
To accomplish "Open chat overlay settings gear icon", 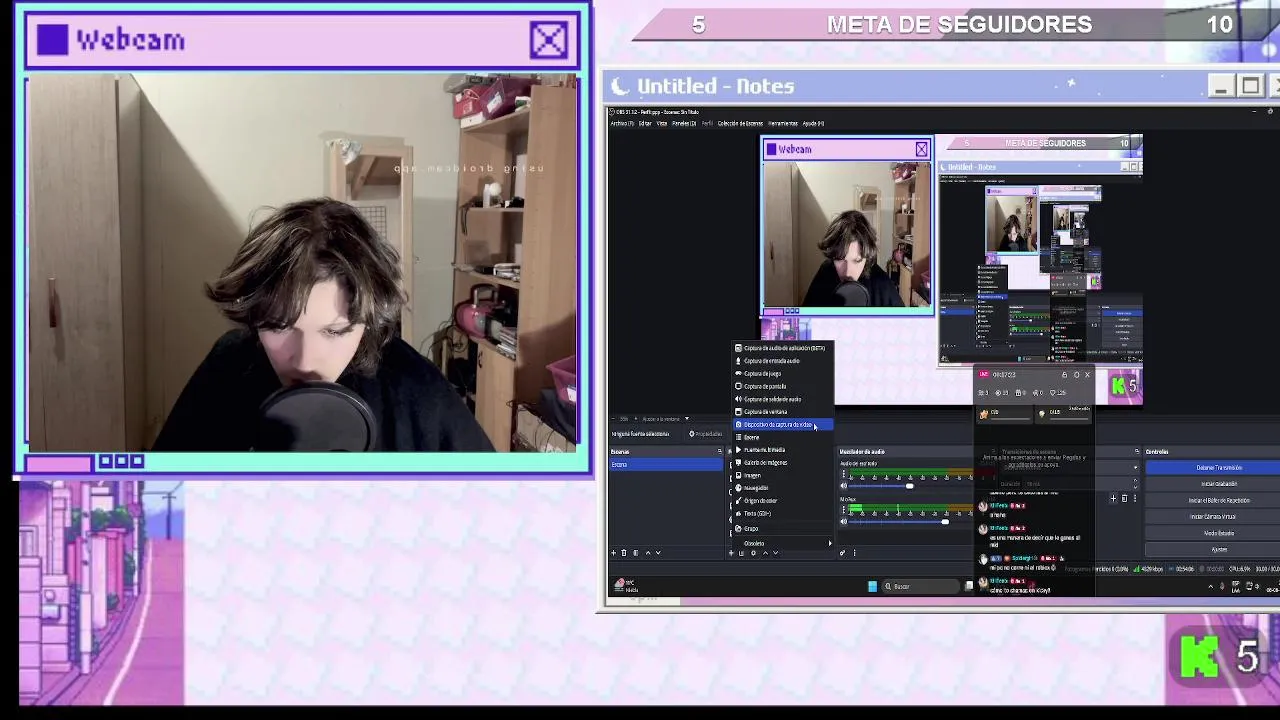I will click(1076, 375).
